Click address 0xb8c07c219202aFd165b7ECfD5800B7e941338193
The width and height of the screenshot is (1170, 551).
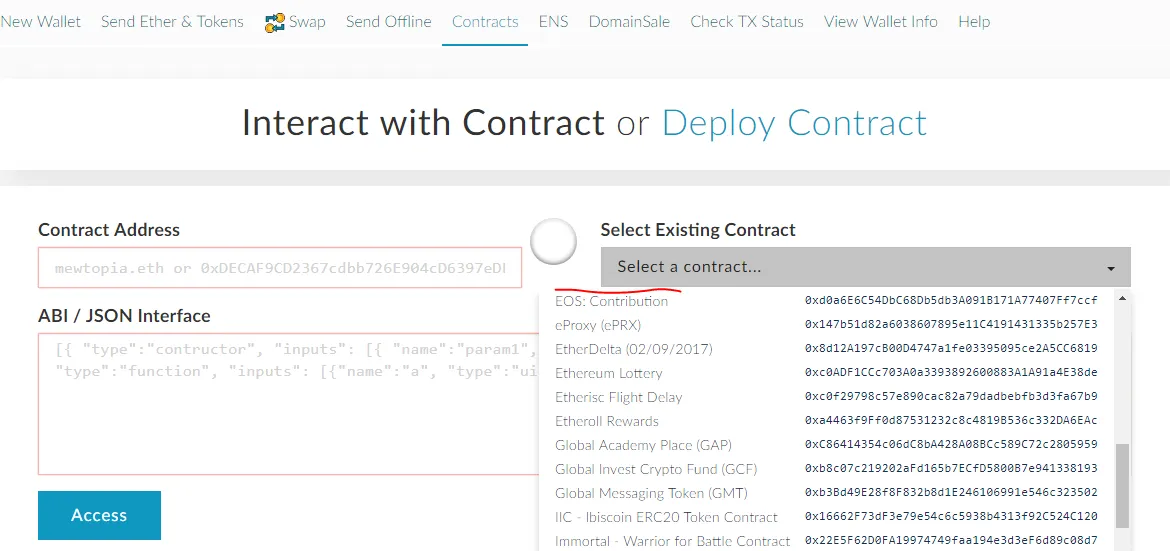tap(951, 469)
